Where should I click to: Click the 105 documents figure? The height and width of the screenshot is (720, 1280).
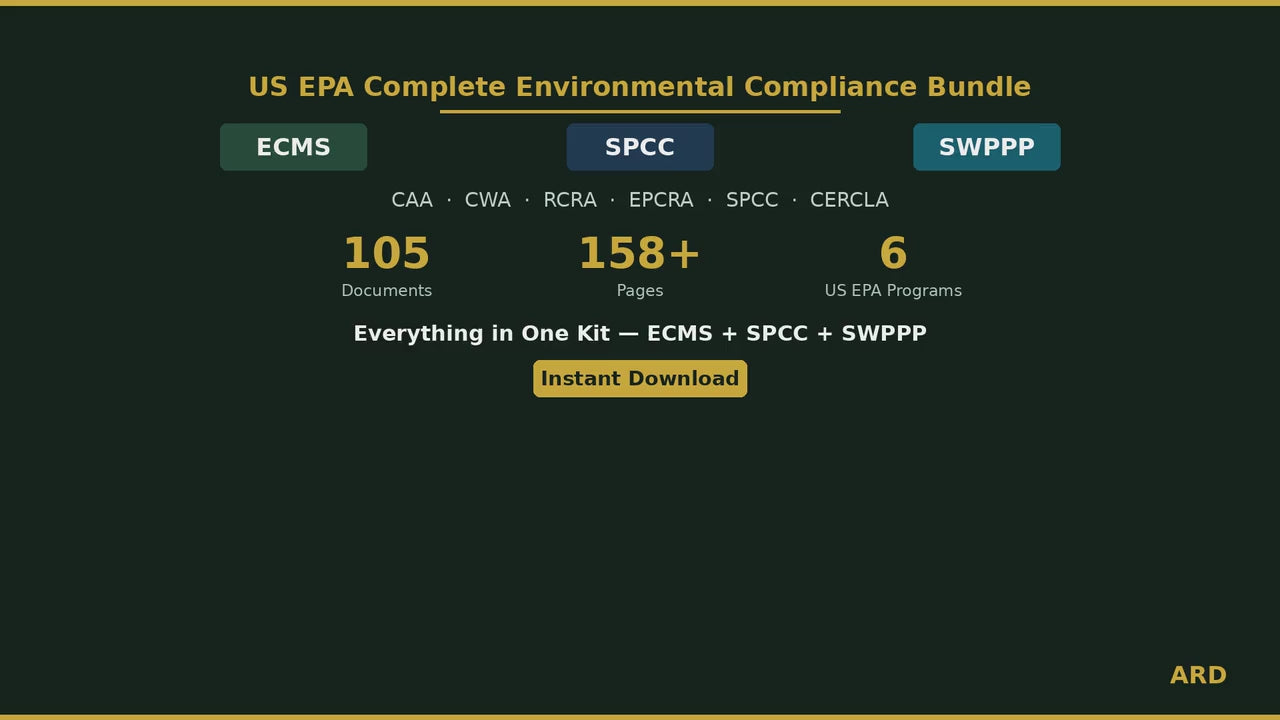[x=386, y=254]
